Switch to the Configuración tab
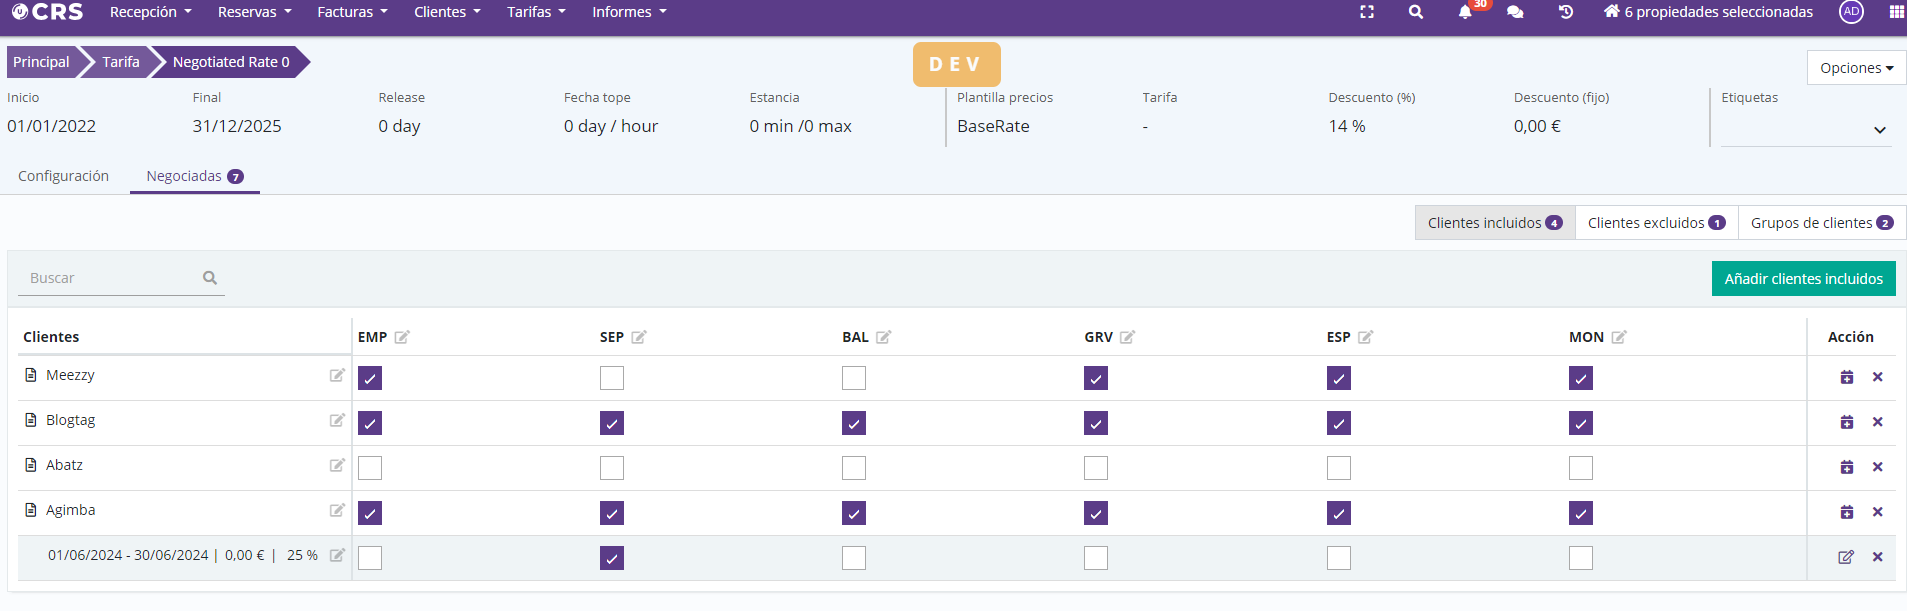 pos(63,176)
